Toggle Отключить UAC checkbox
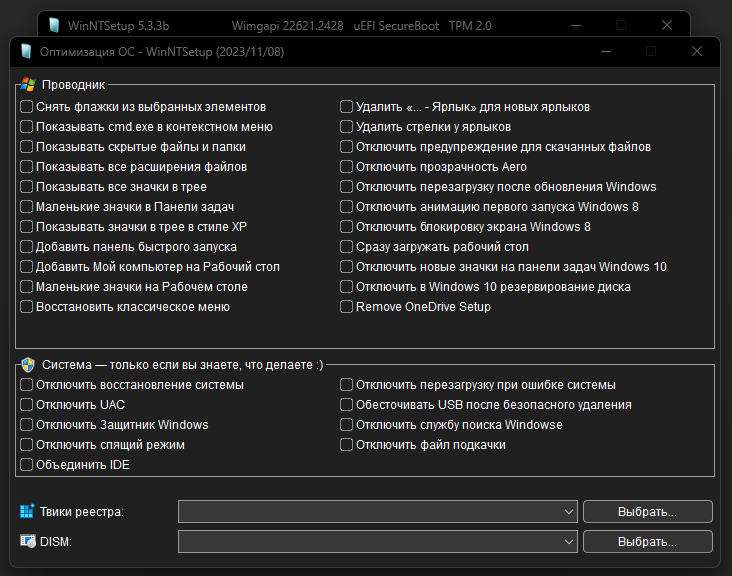Screen dimensions: 732x576 [27, 405]
